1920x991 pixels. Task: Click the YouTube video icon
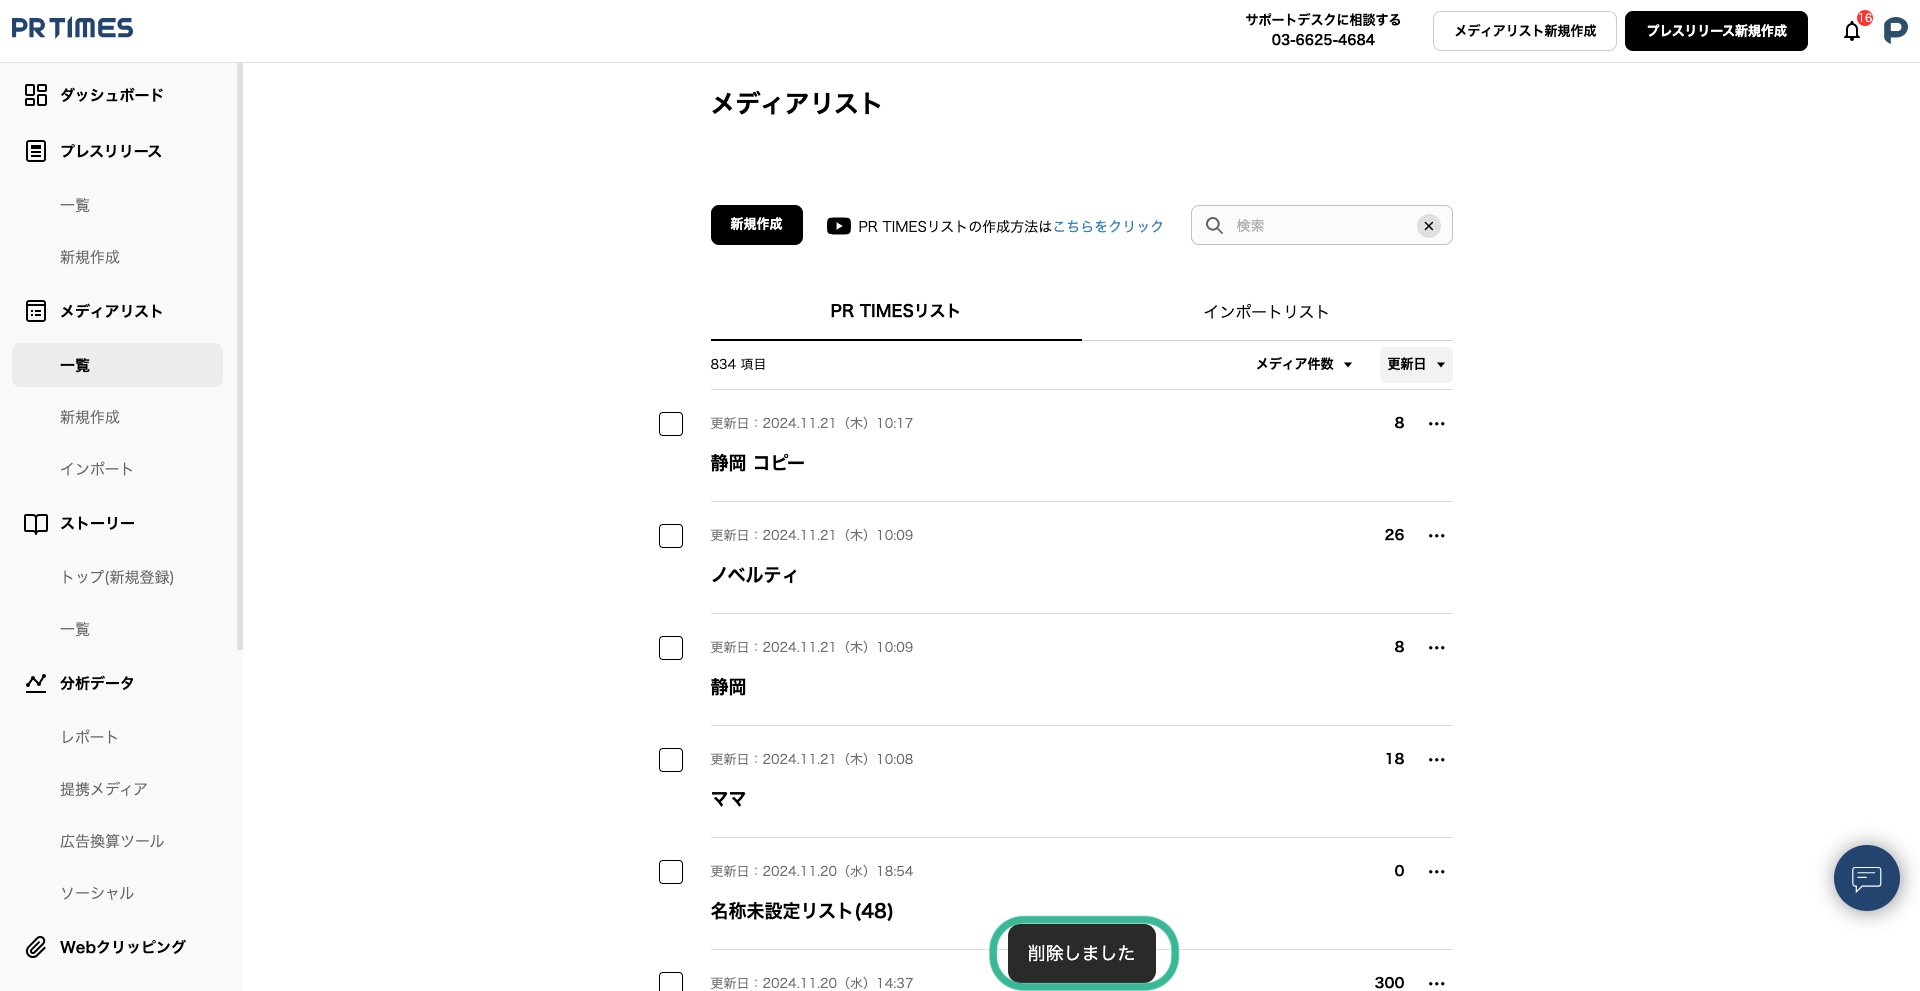(838, 226)
